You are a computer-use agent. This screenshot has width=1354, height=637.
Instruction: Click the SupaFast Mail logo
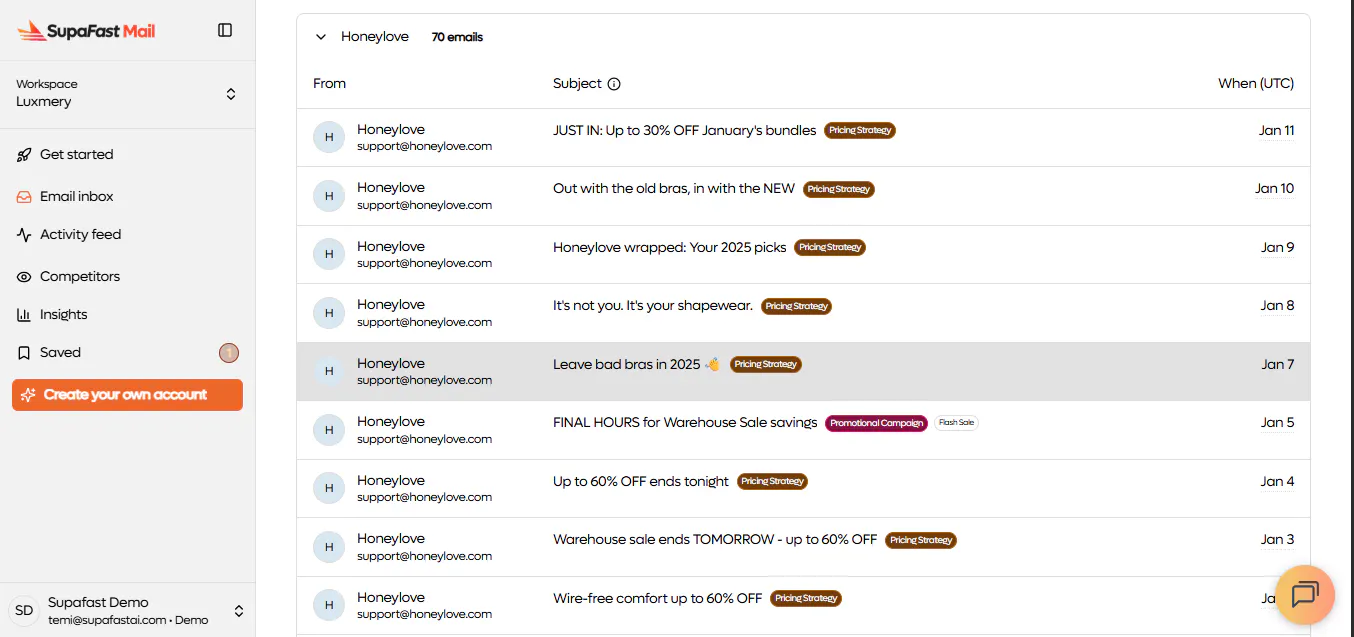coord(86,31)
